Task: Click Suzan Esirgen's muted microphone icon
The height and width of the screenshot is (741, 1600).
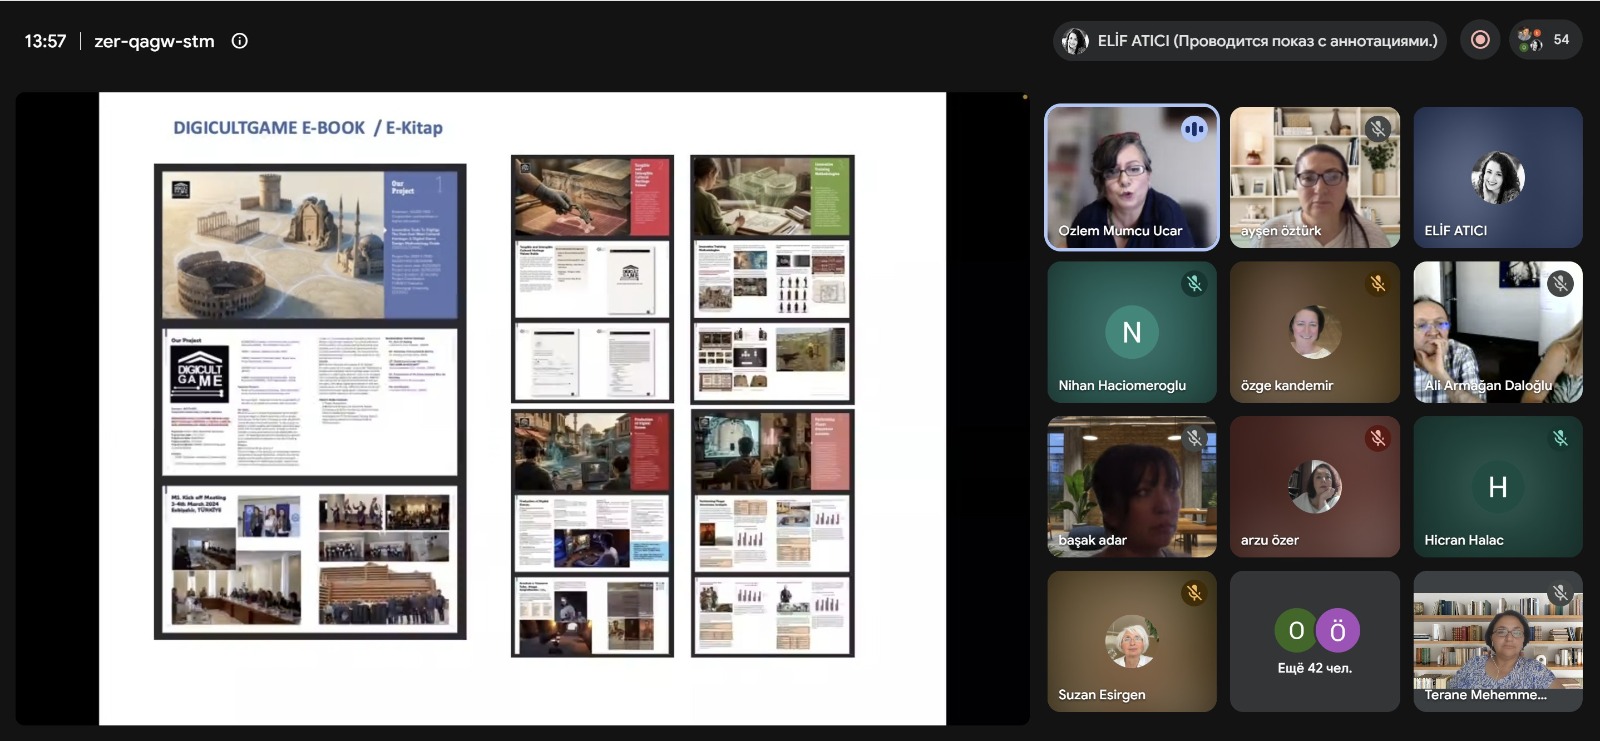Action: pos(1194,593)
